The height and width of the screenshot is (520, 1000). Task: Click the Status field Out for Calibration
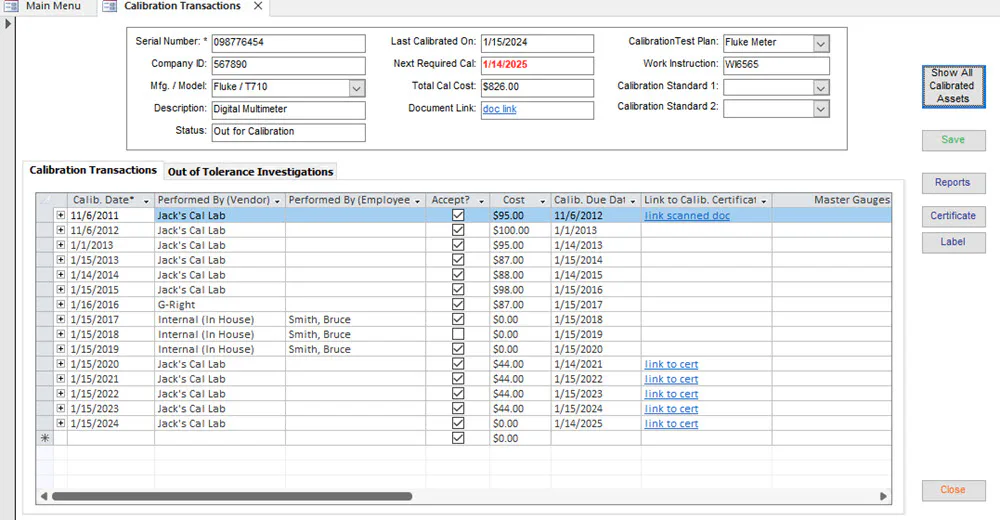288,132
